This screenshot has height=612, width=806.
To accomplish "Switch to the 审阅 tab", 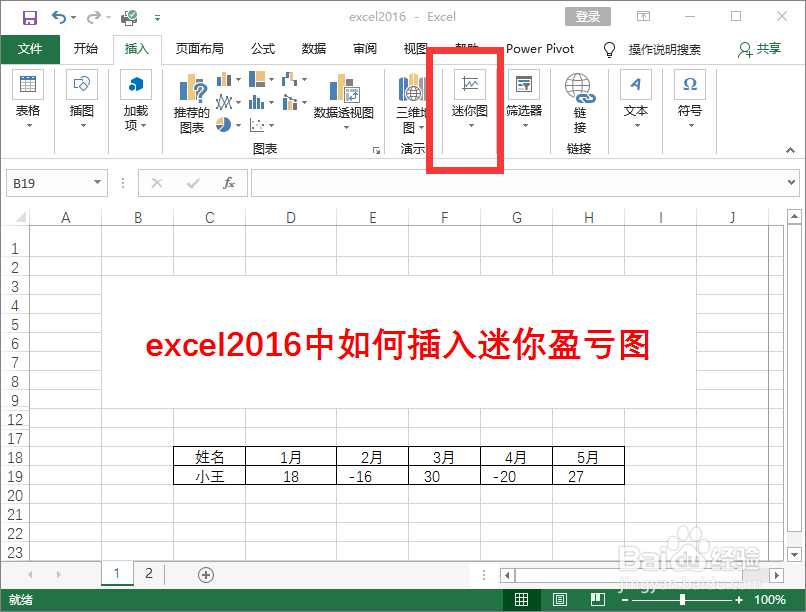I will [364, 49].
